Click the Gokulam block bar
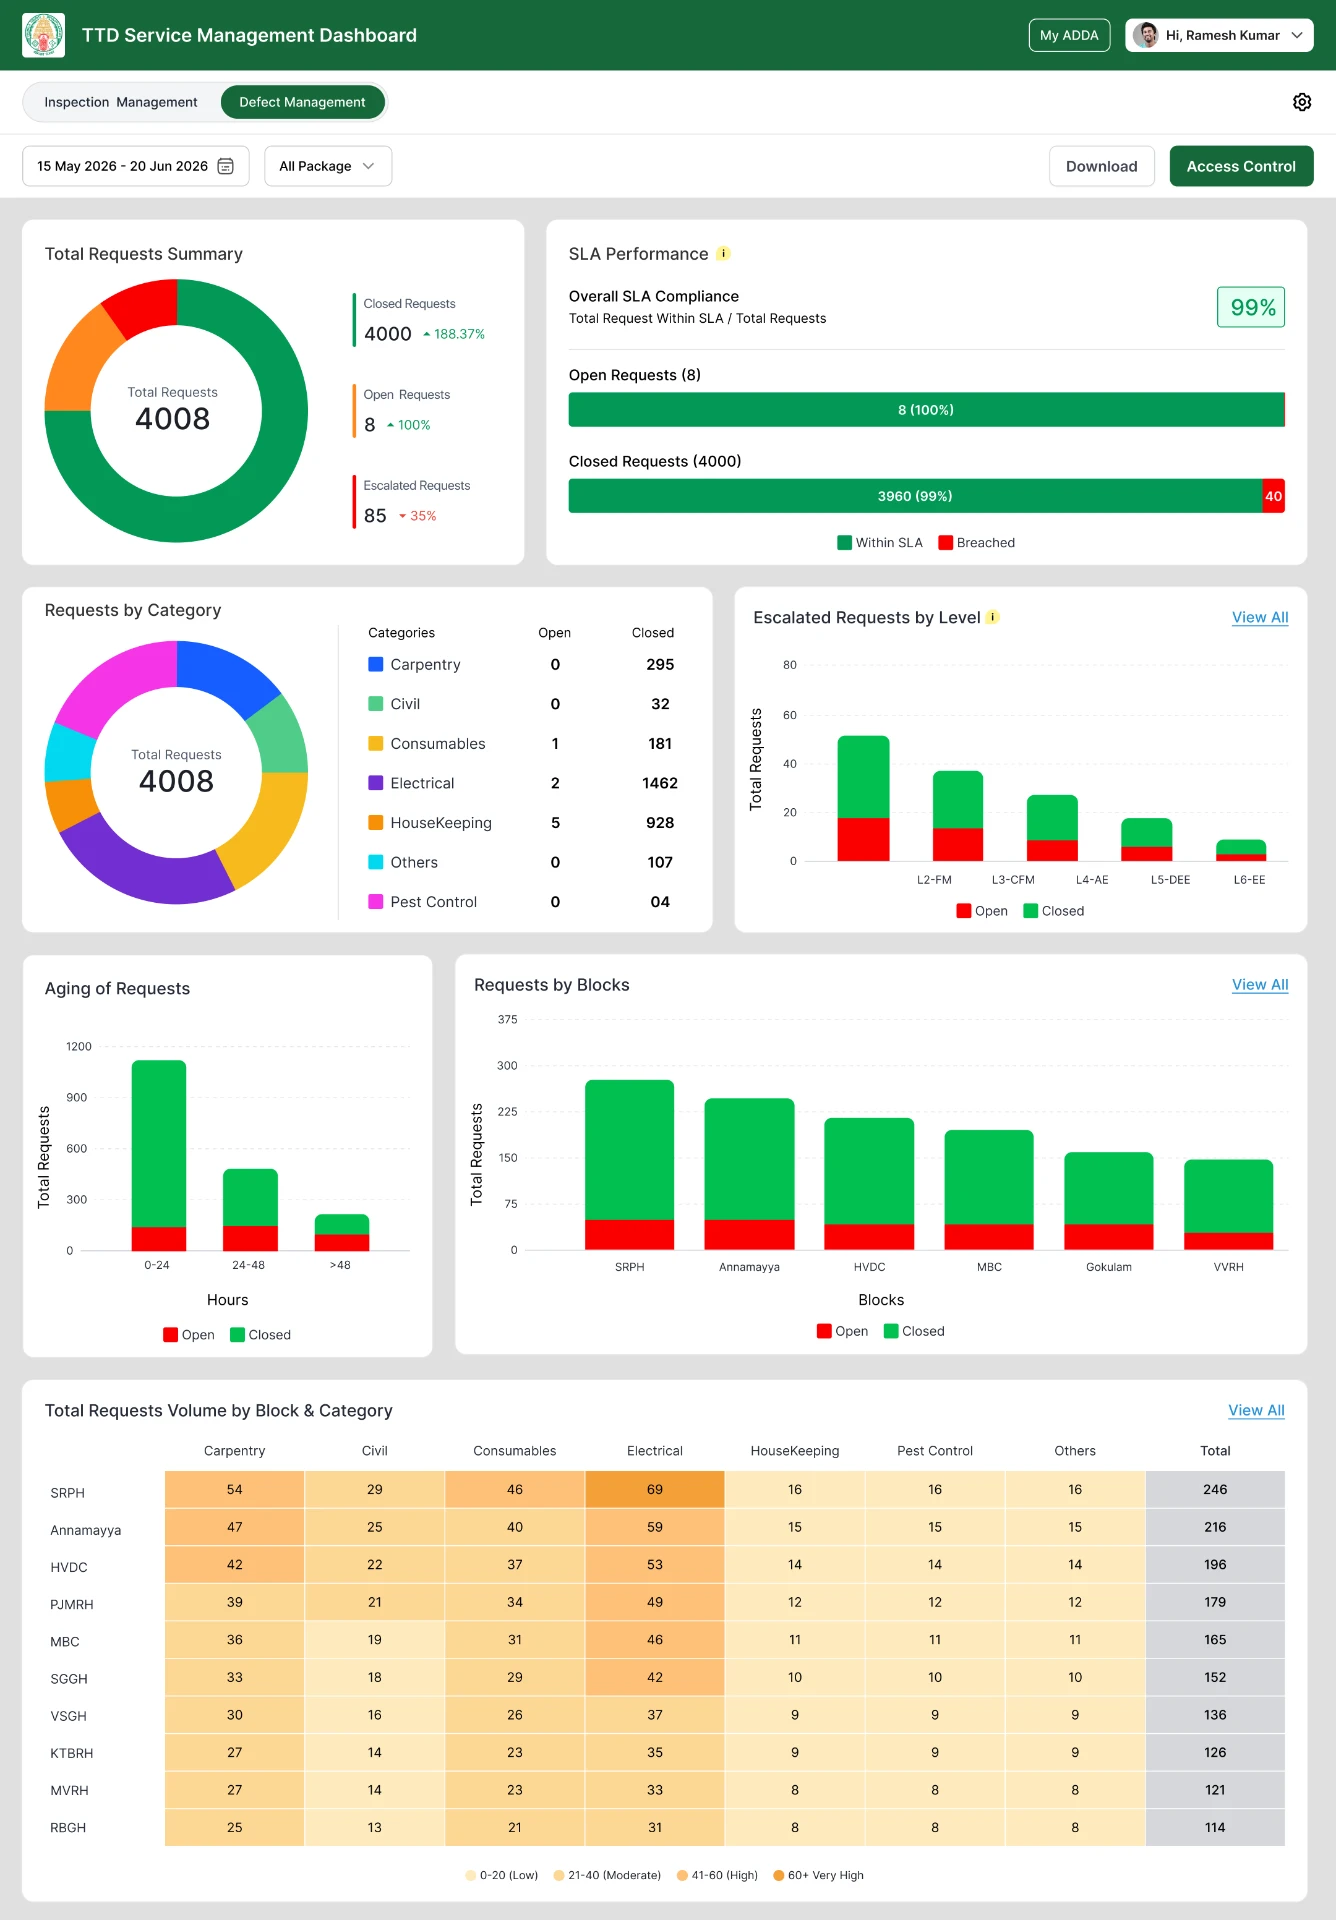1336x1920 pixels. [x=1108, y=1200]
